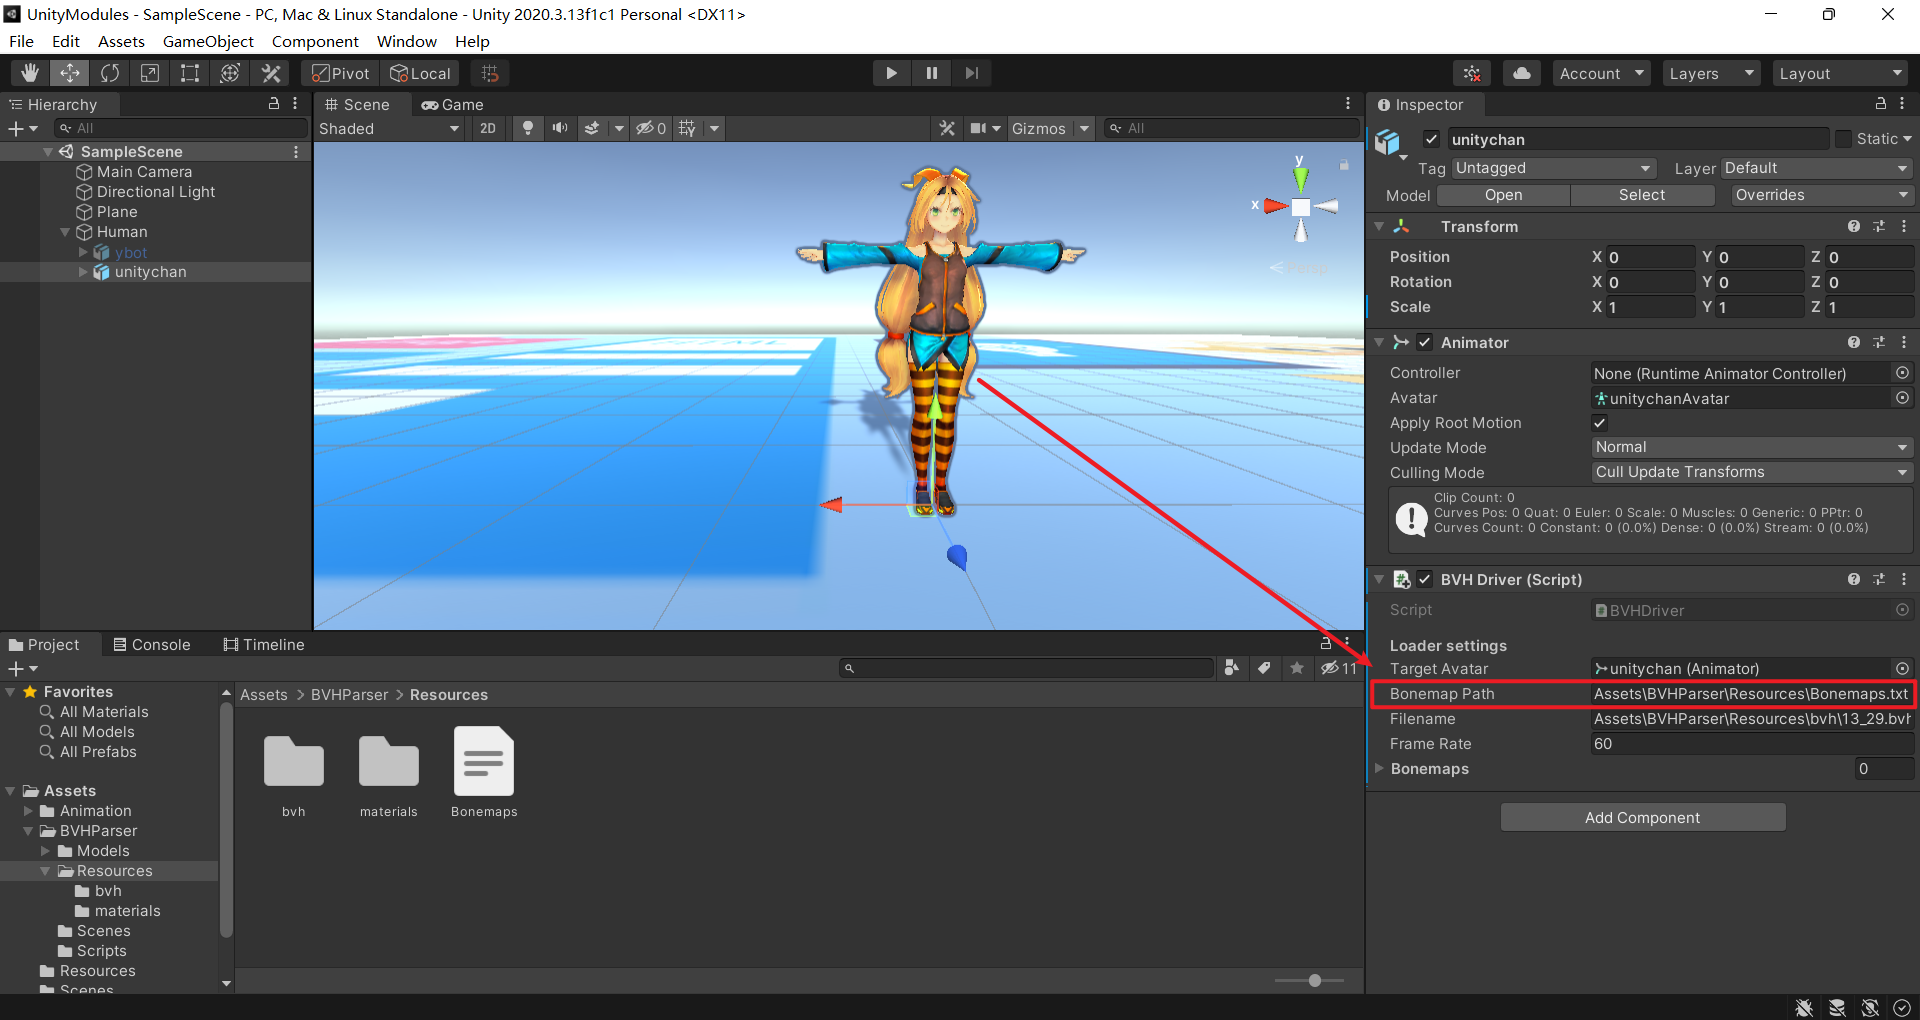Select the Rect tool
Screen dimensions: 1920x1020
pos(190,73)
